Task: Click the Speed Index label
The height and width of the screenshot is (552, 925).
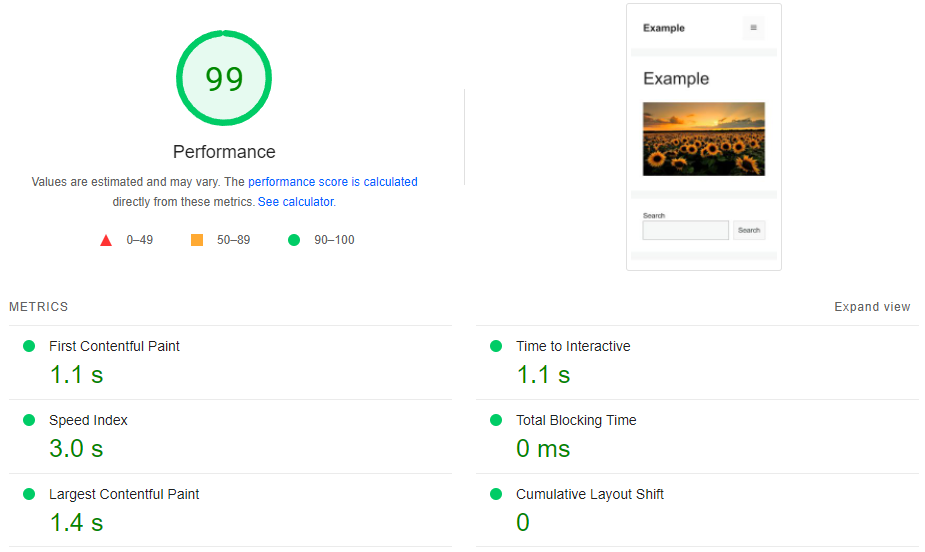Action: click(88, 420)
